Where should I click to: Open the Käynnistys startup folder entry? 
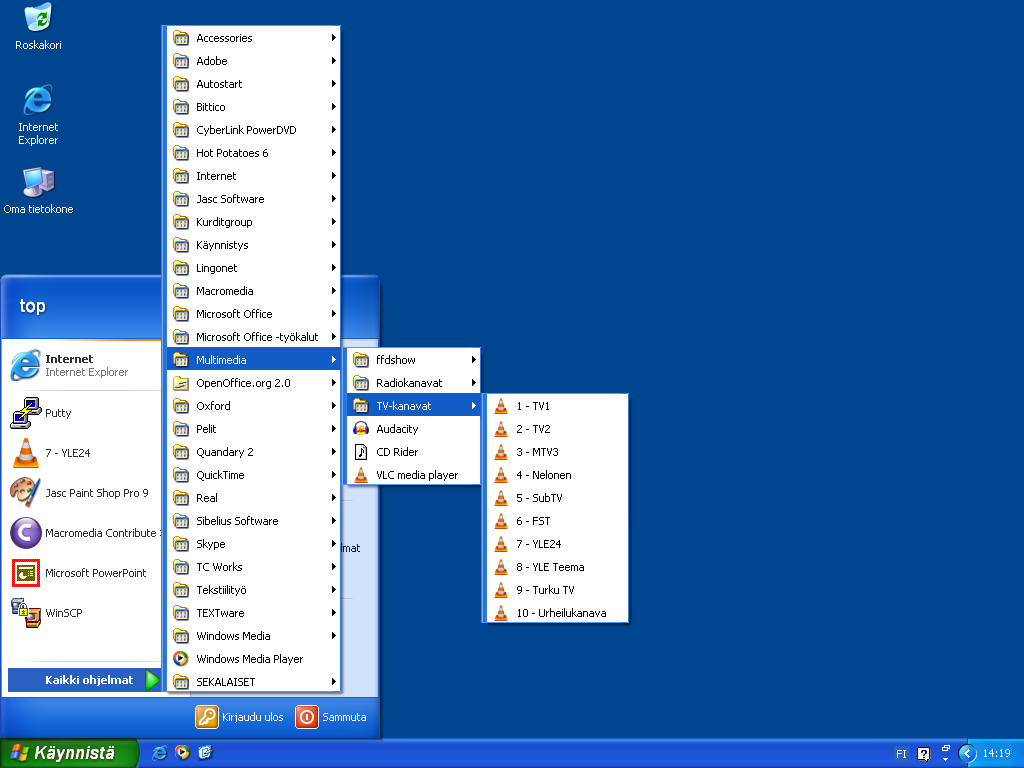253,245
